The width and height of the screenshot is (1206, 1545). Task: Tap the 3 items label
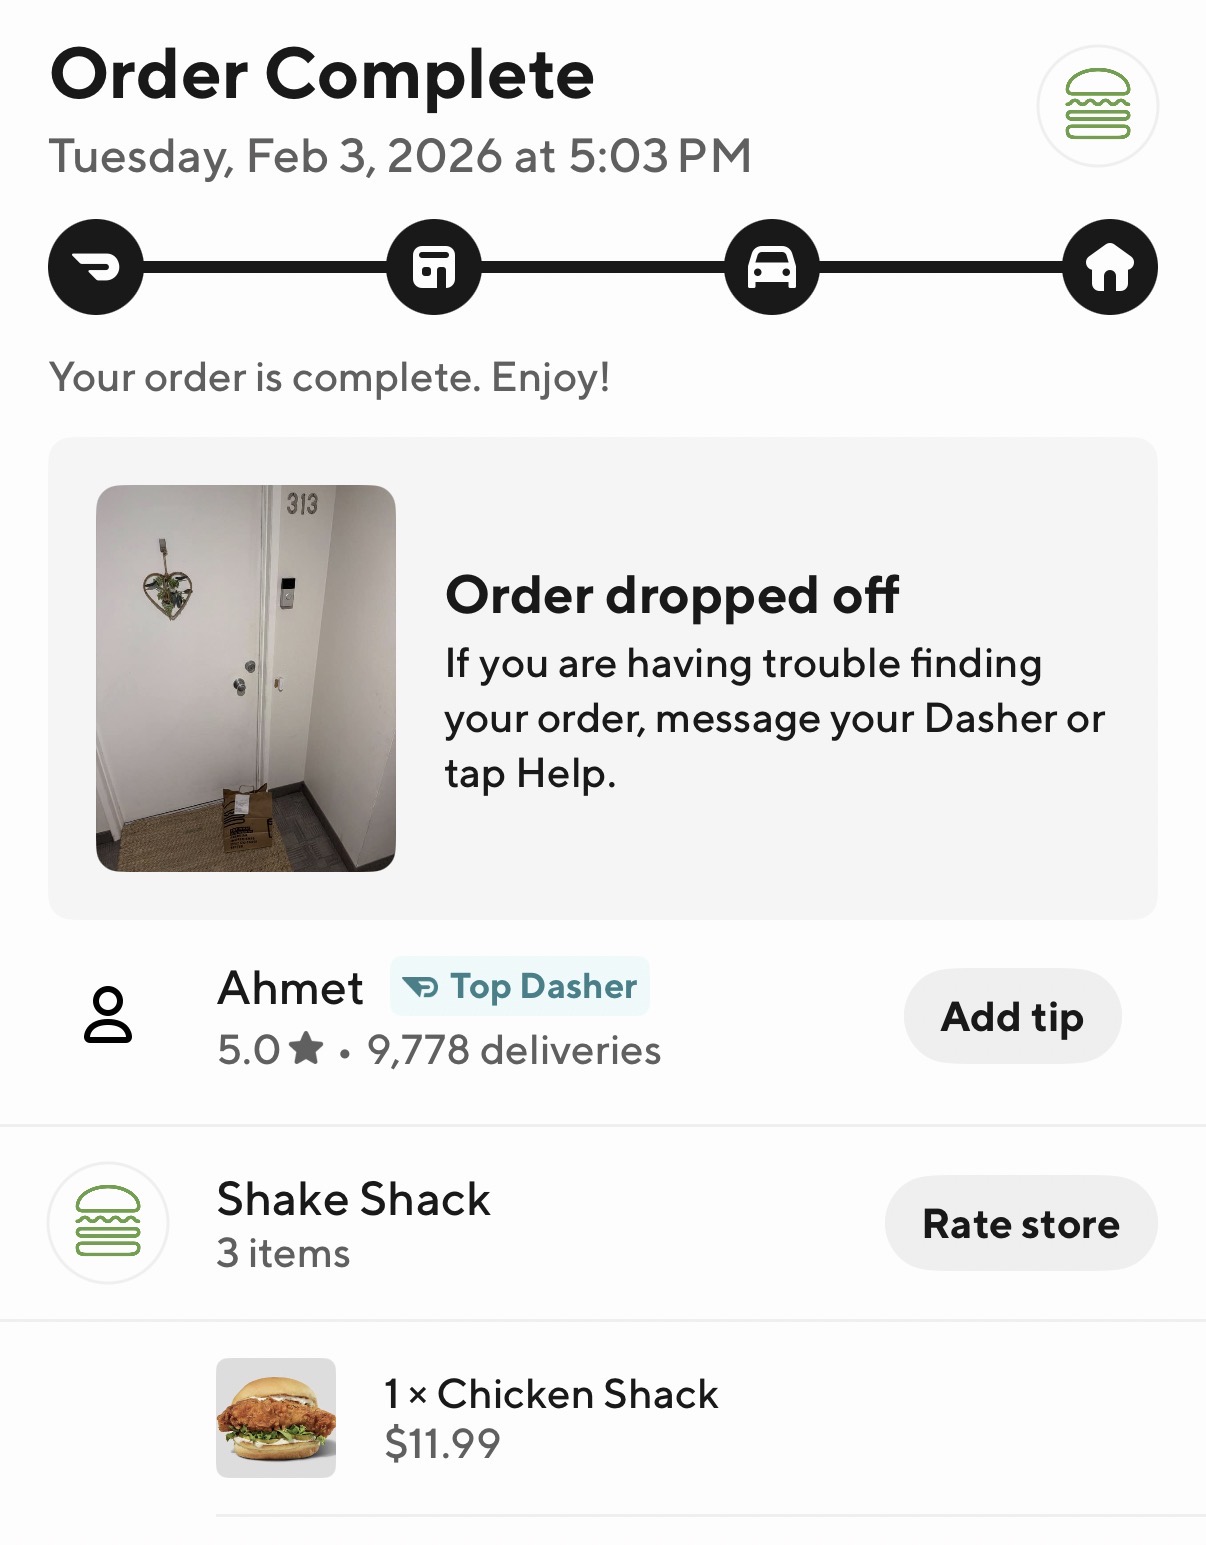click(284, 1254)
